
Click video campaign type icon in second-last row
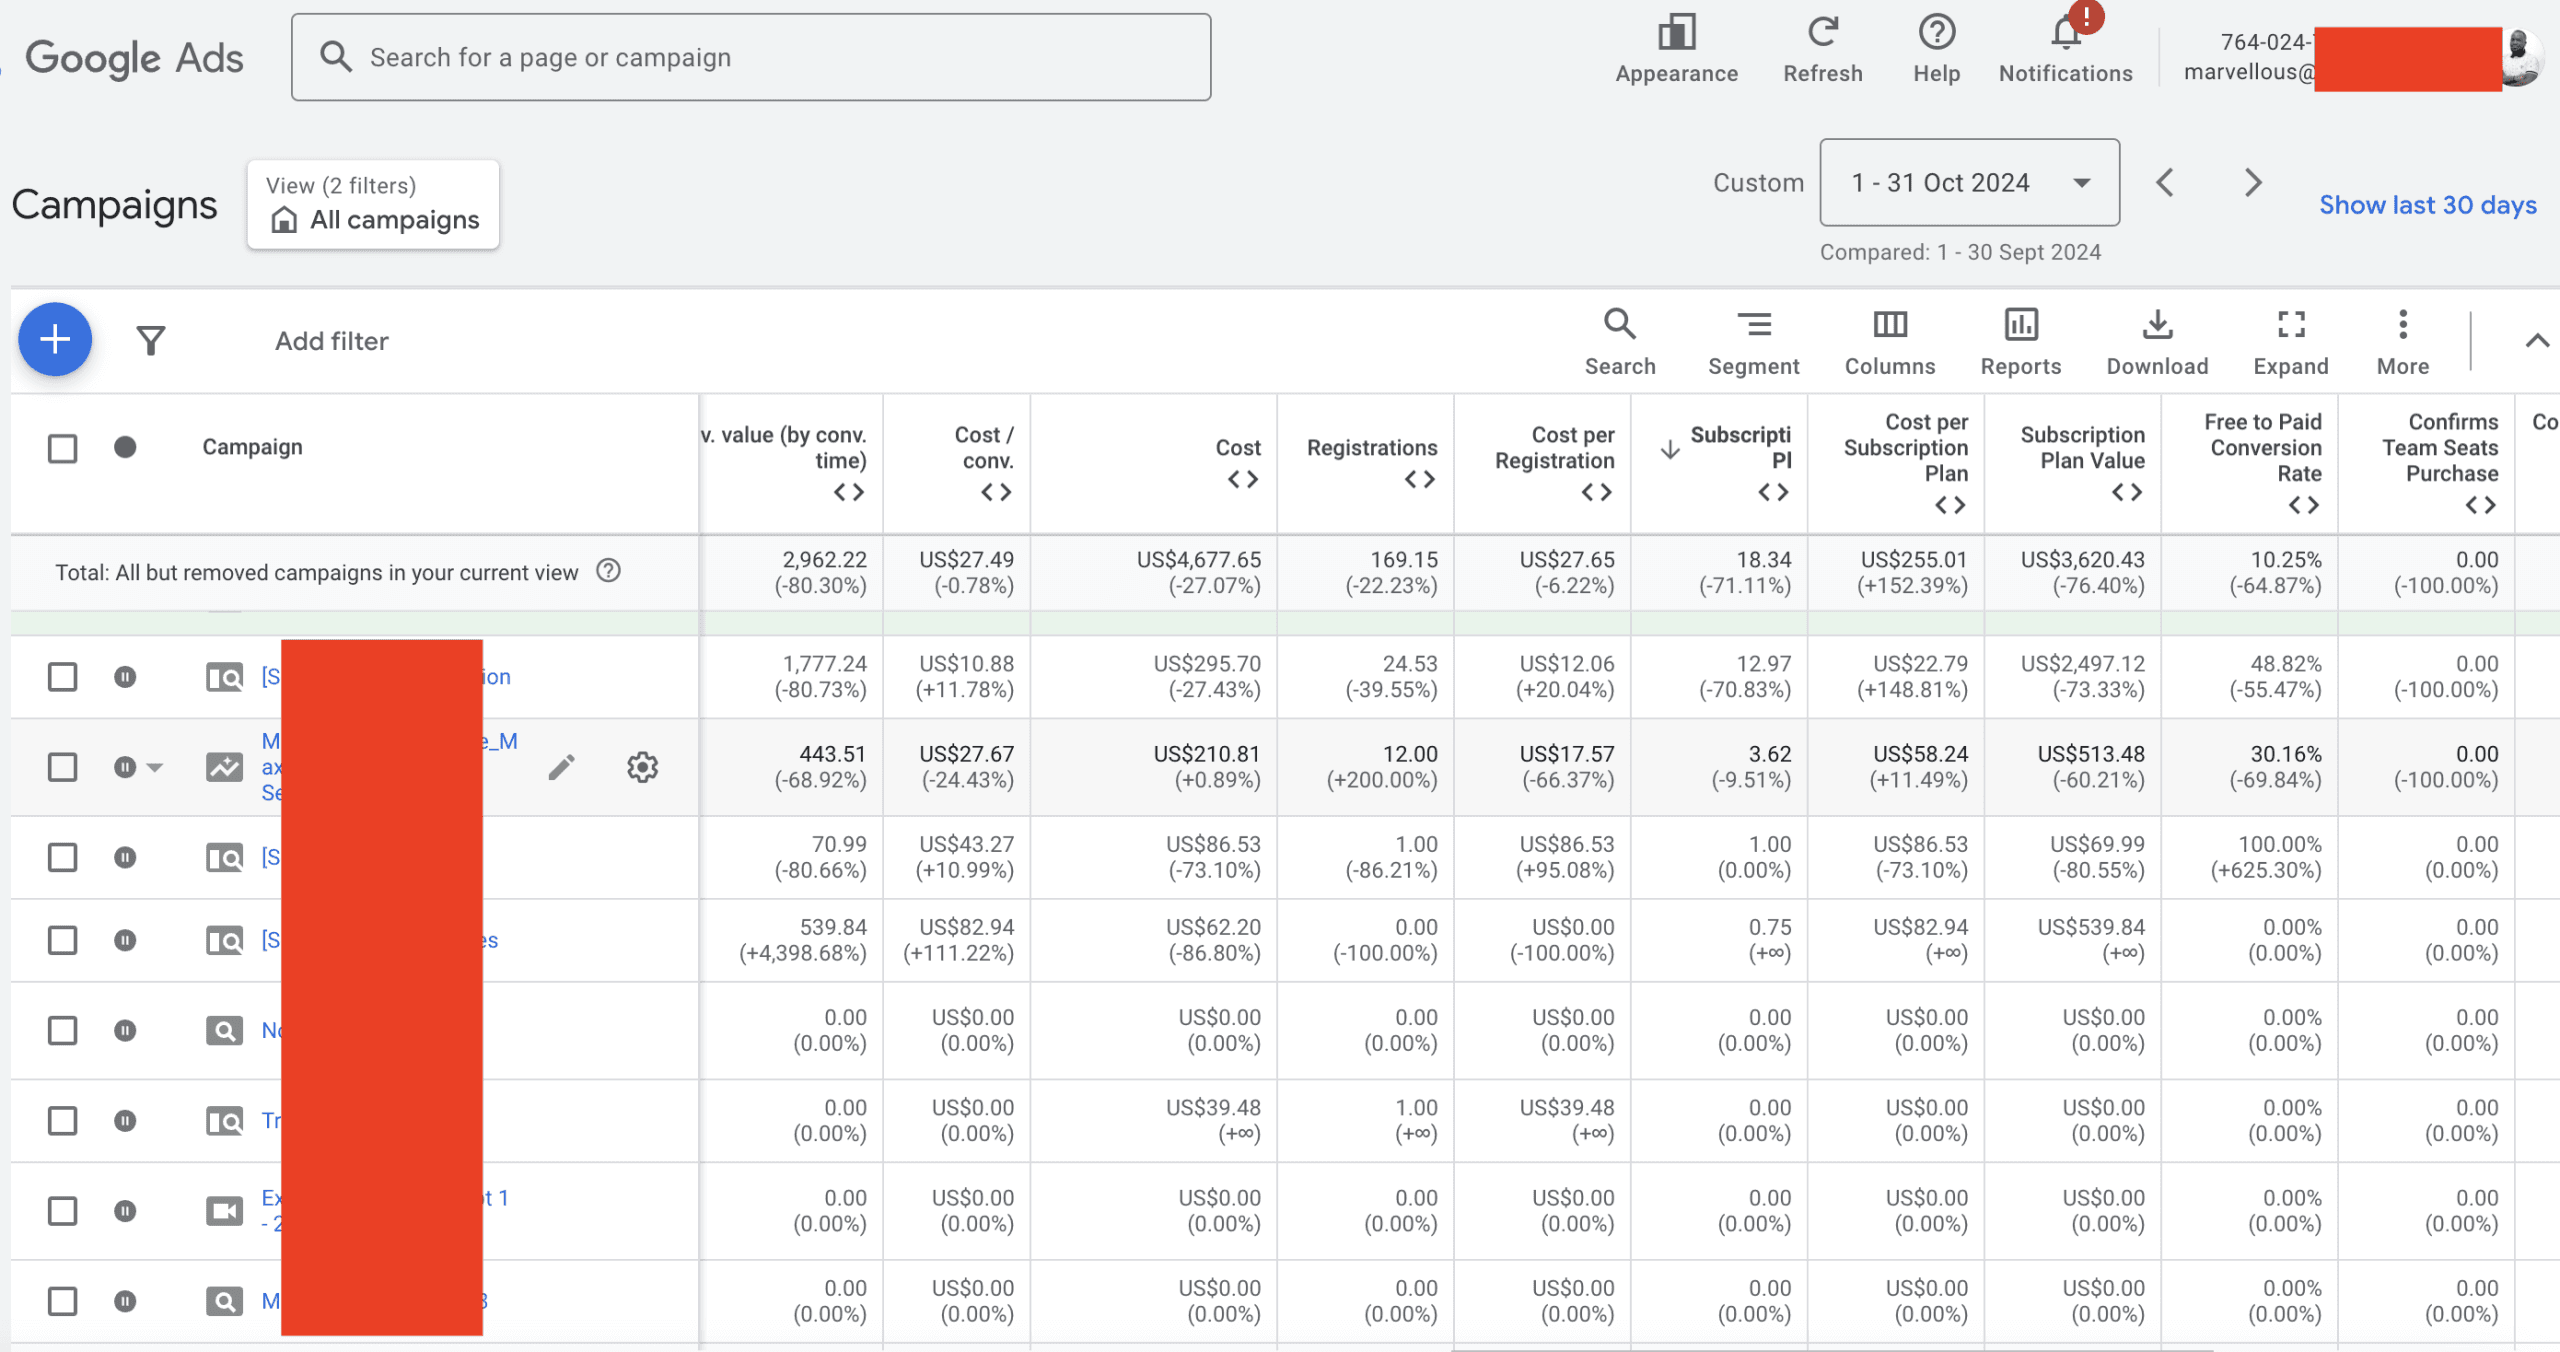pyautogui.click(x=224, y=1211)
